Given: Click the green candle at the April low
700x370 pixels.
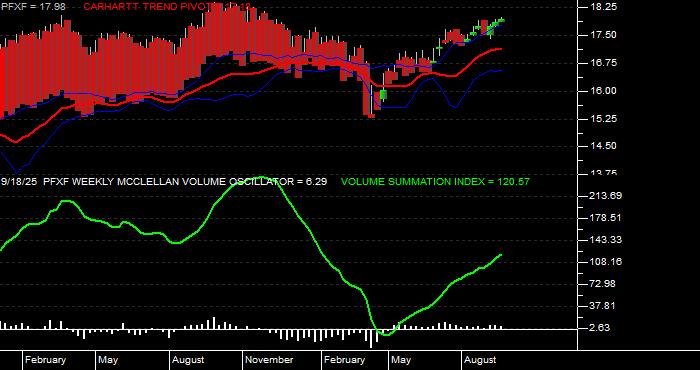Looking at the screenshot, I should (383, 95).
